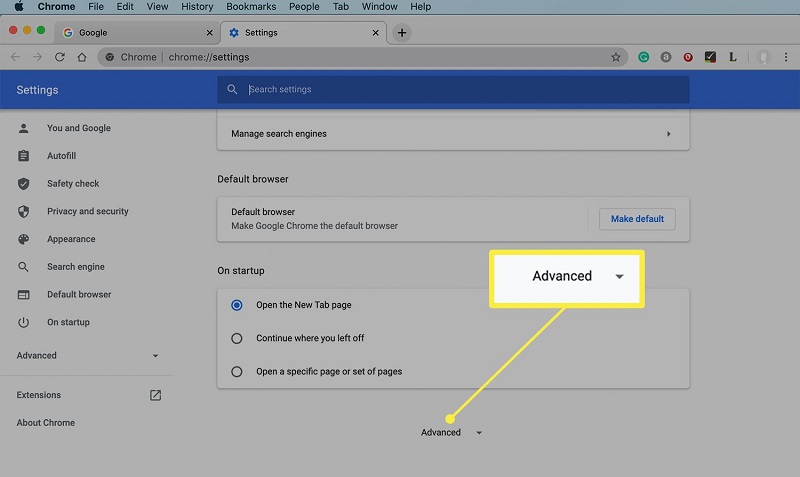Open the red circular extension icon
The image size is (800, 477).
tap(688, 57)
